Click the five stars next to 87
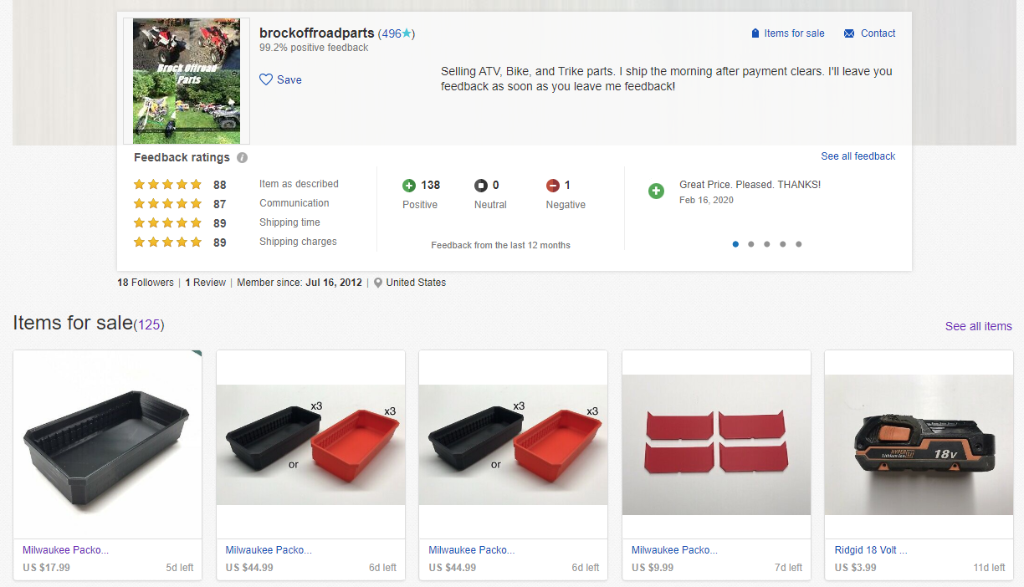1024x587 pixels. tap(167, 204)
